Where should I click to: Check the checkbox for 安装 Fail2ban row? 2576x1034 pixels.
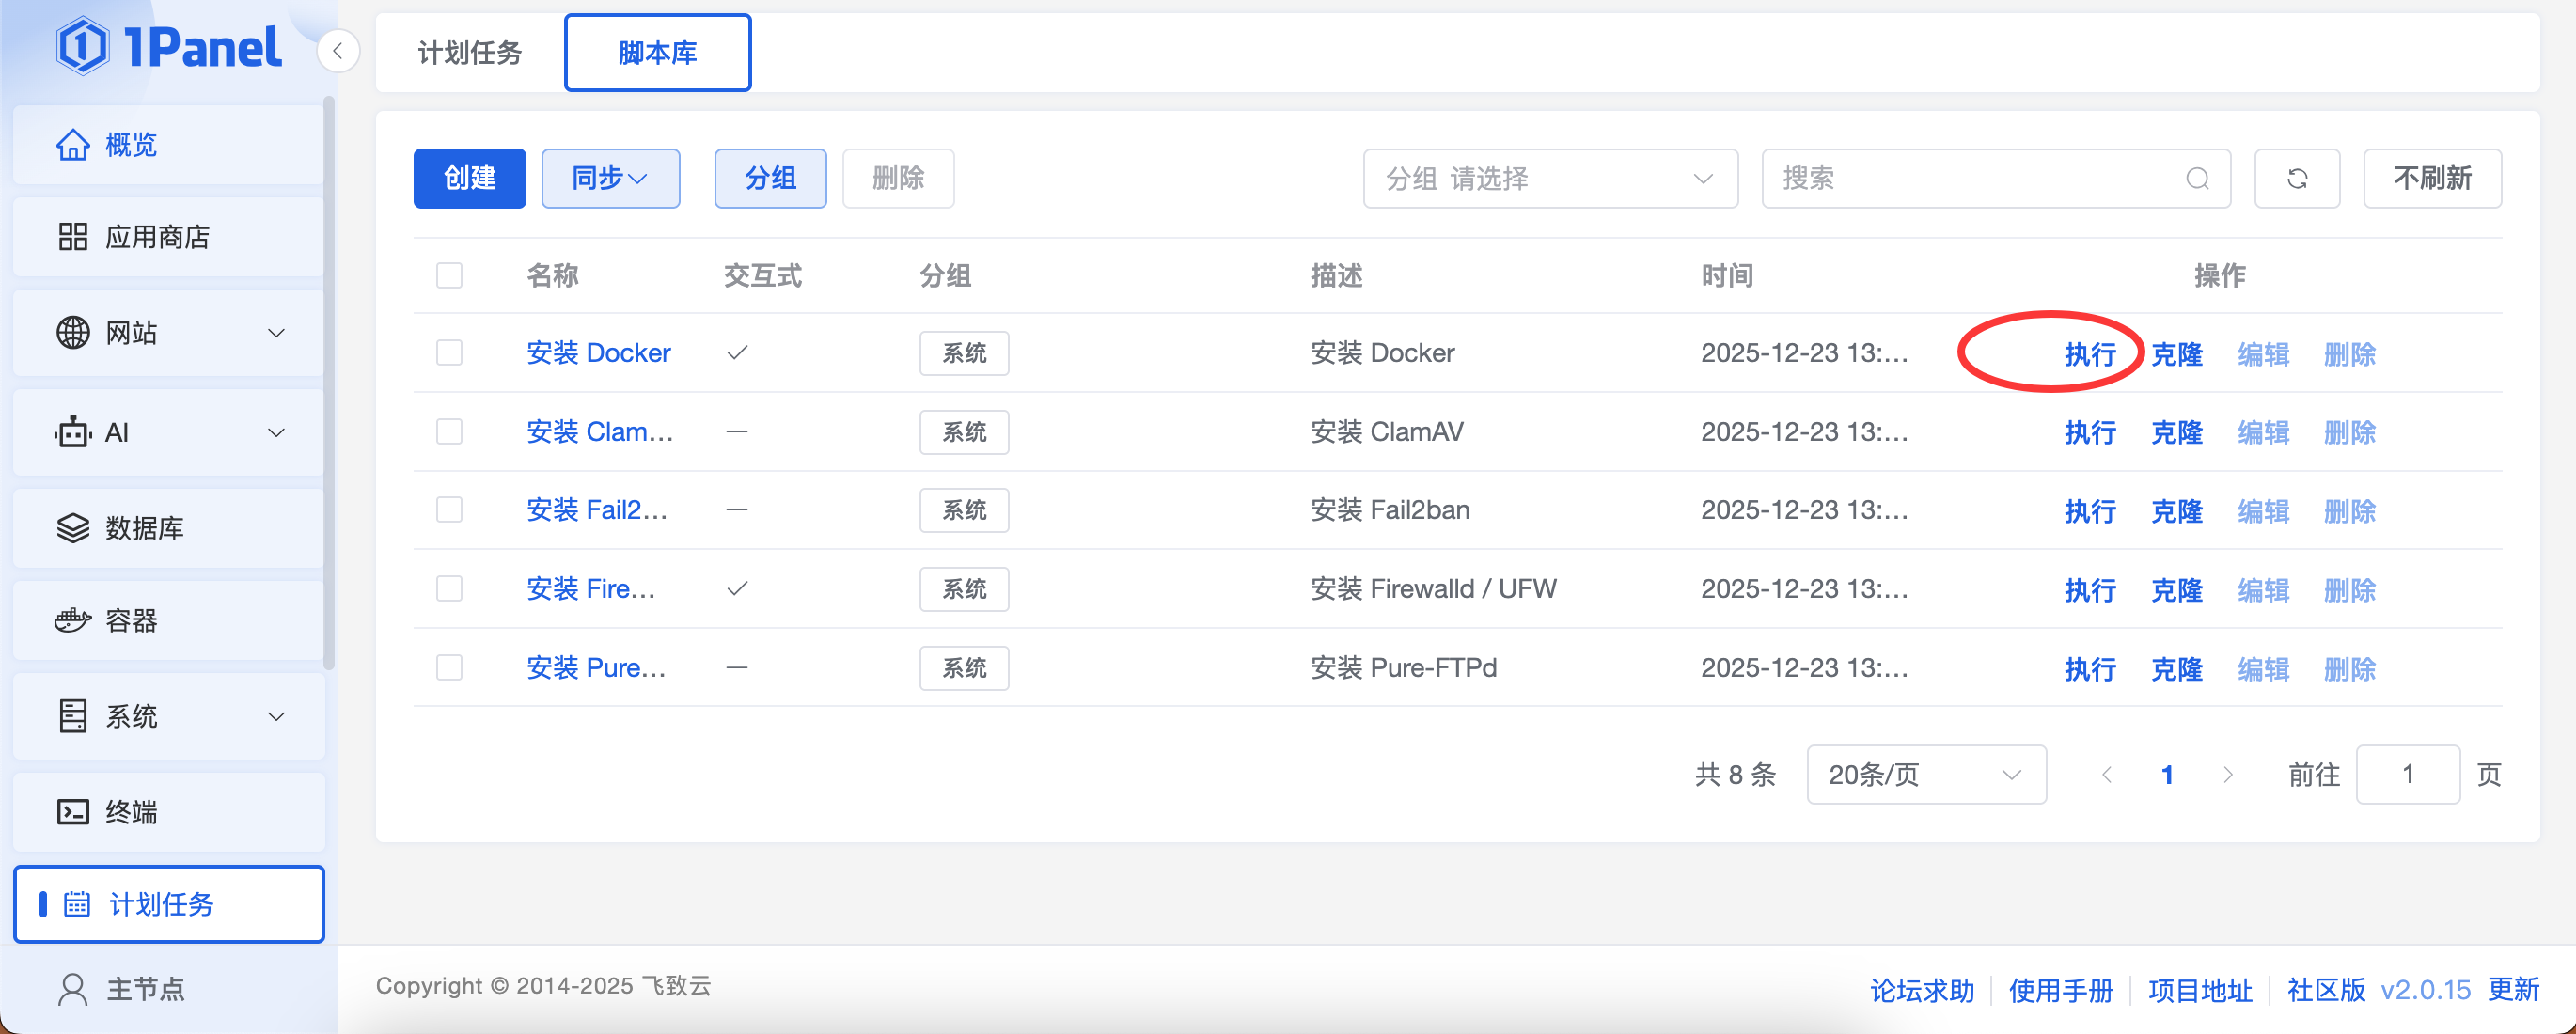449,509
